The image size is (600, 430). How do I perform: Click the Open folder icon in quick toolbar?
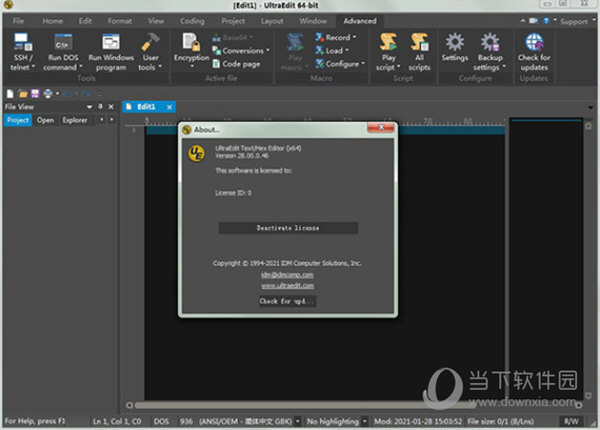point(23,94)
